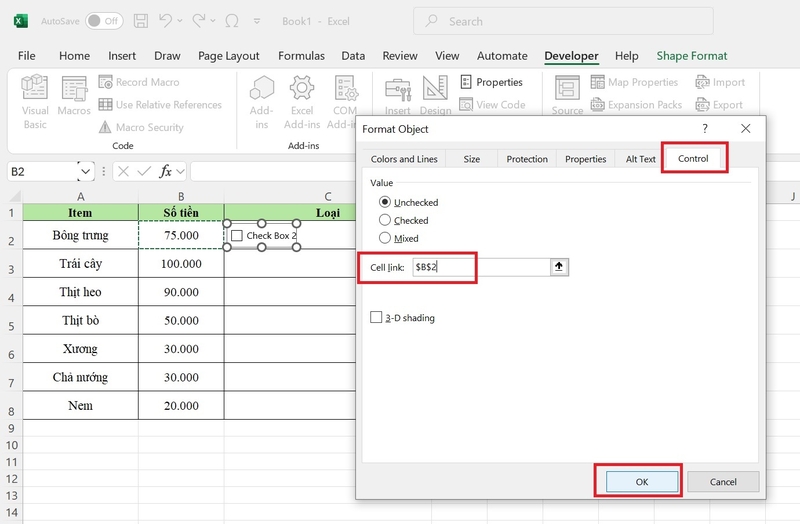
Task: Click the Undo arrow
Action: tap(165, 21)
